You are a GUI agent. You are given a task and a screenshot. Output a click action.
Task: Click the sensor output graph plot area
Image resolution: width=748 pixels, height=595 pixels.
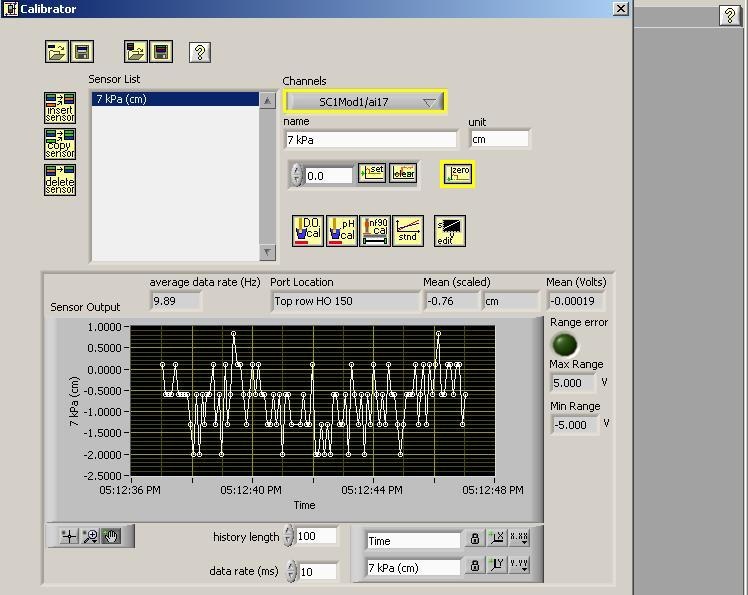tap(312, 401)
